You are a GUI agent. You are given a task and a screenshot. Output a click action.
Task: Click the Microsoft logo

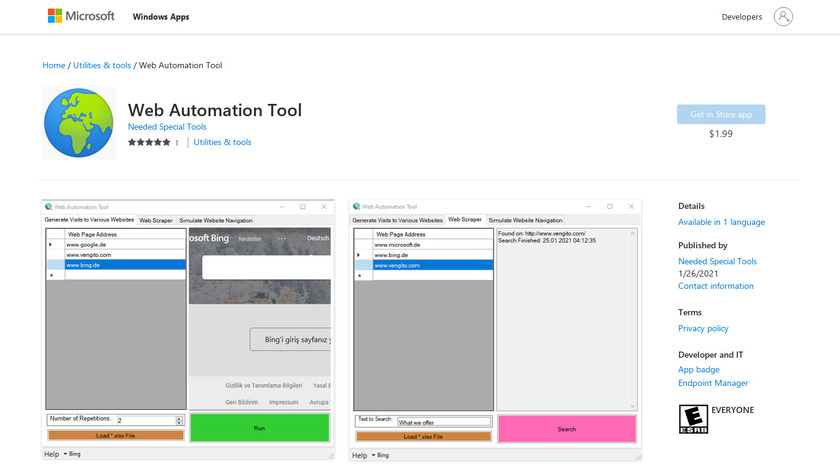tap(81, 16)
